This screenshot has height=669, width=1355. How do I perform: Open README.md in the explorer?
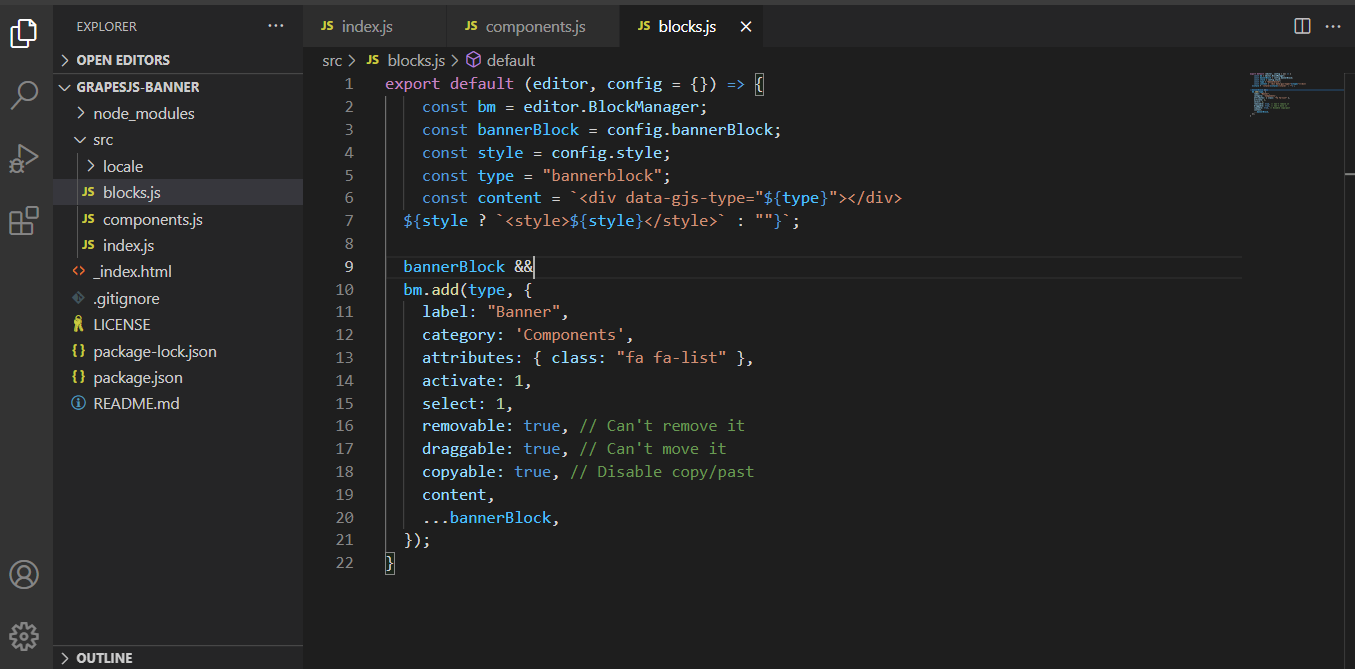(178, 404)
